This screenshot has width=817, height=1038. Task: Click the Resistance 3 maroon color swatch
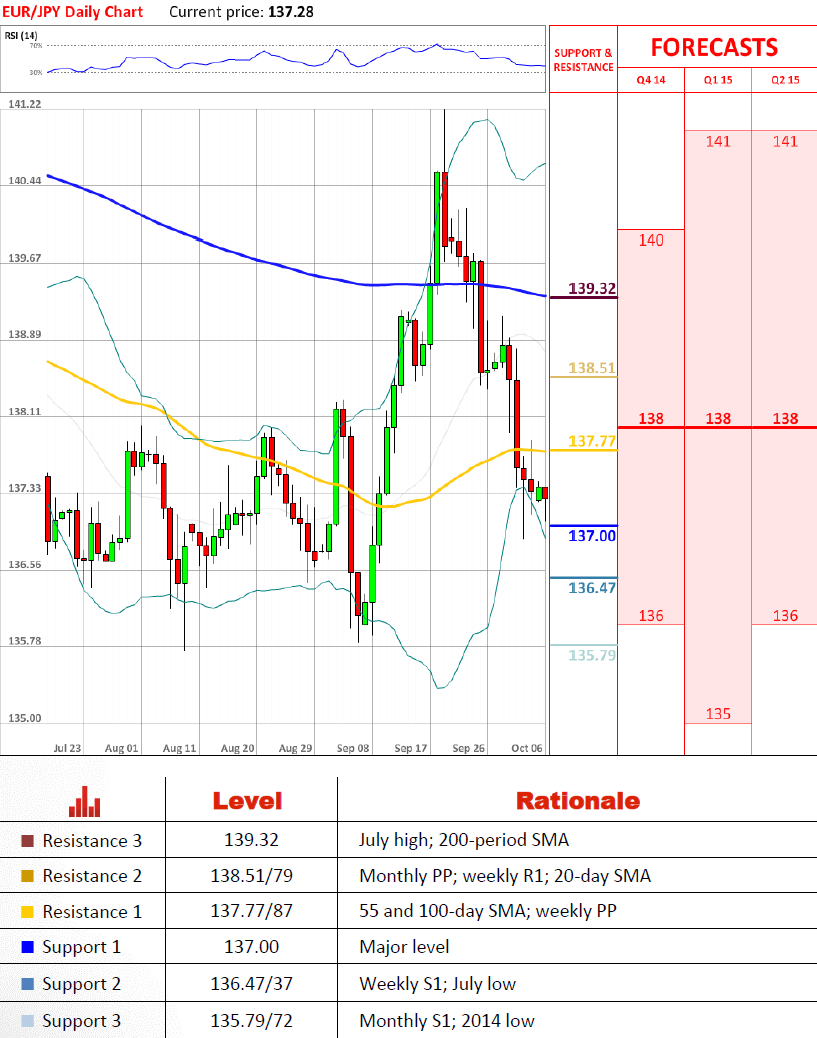27,841
